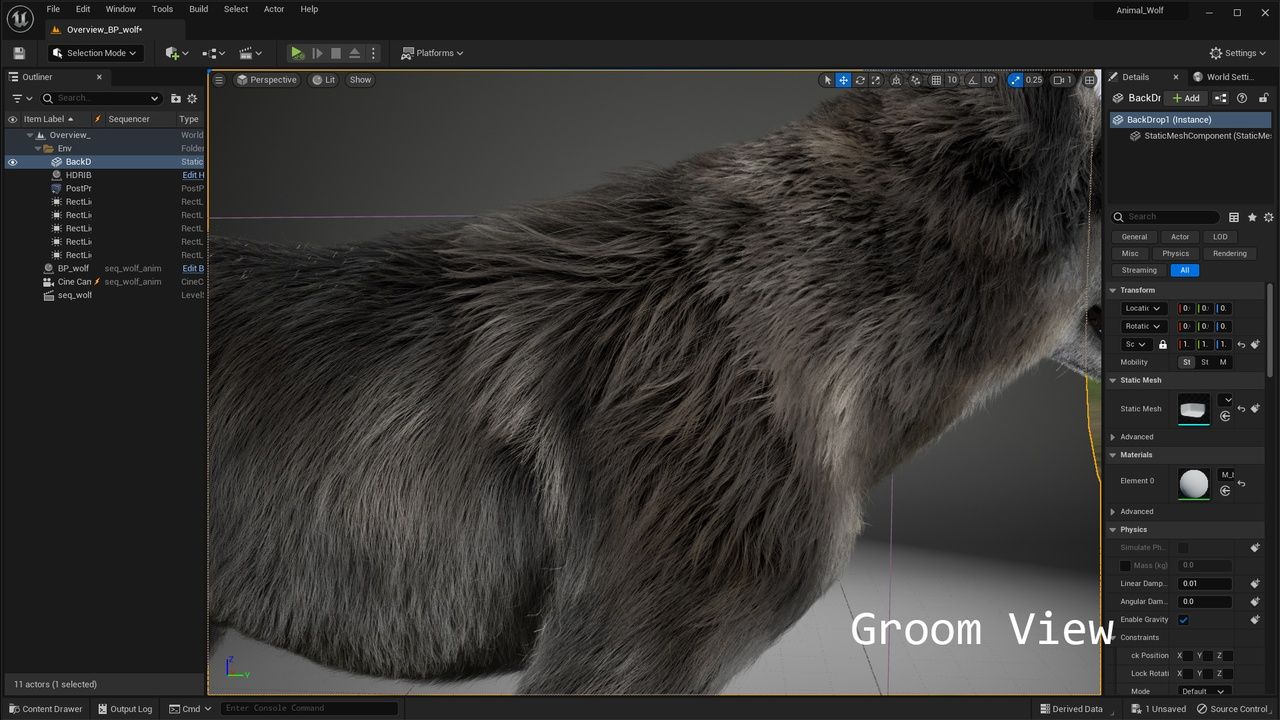Filter details by Rendering category
Viewport: 1280px width, 720px height.
(1229, 253)
